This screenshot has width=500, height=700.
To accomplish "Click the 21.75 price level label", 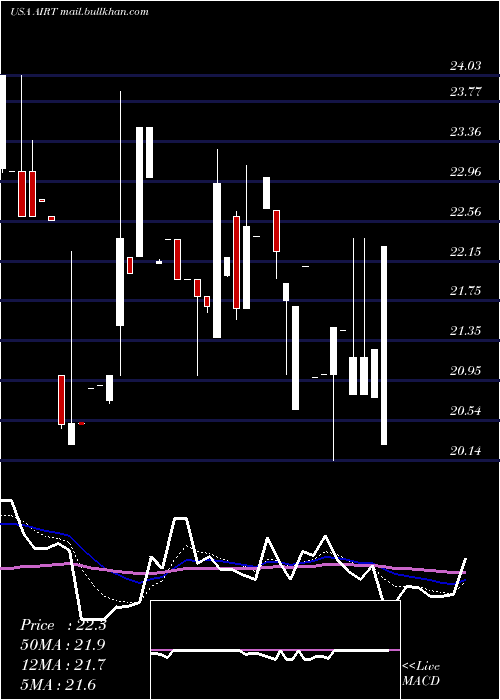I will click(x=466, y=291).
